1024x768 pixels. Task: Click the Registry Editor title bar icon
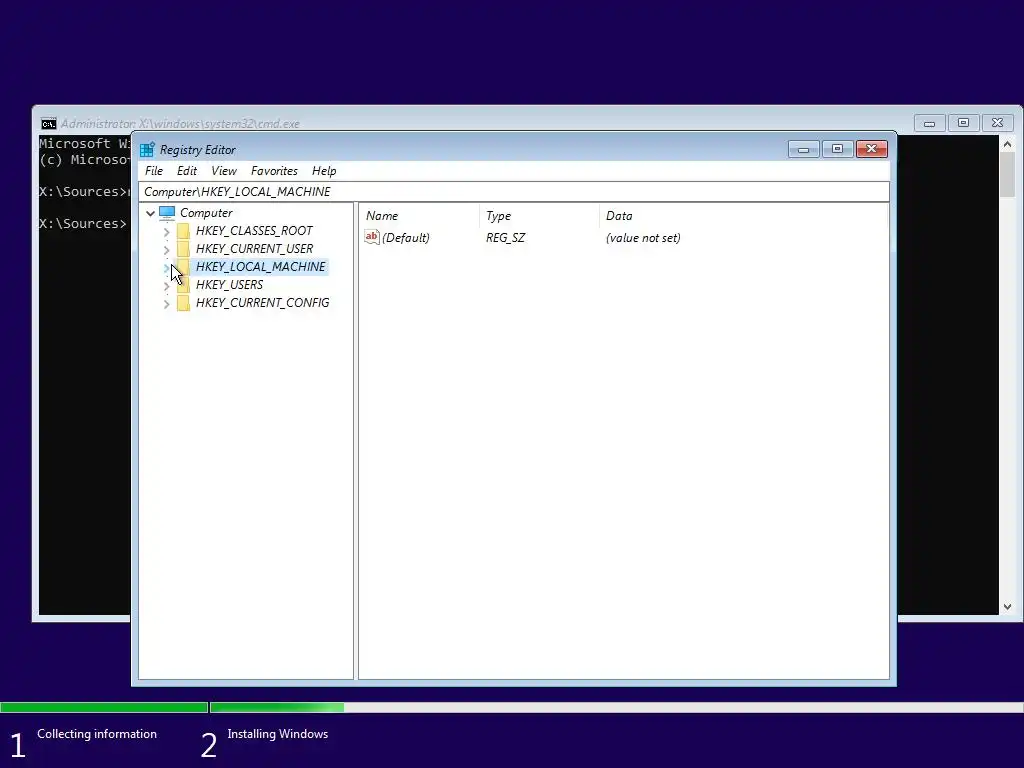click(148, 150)
